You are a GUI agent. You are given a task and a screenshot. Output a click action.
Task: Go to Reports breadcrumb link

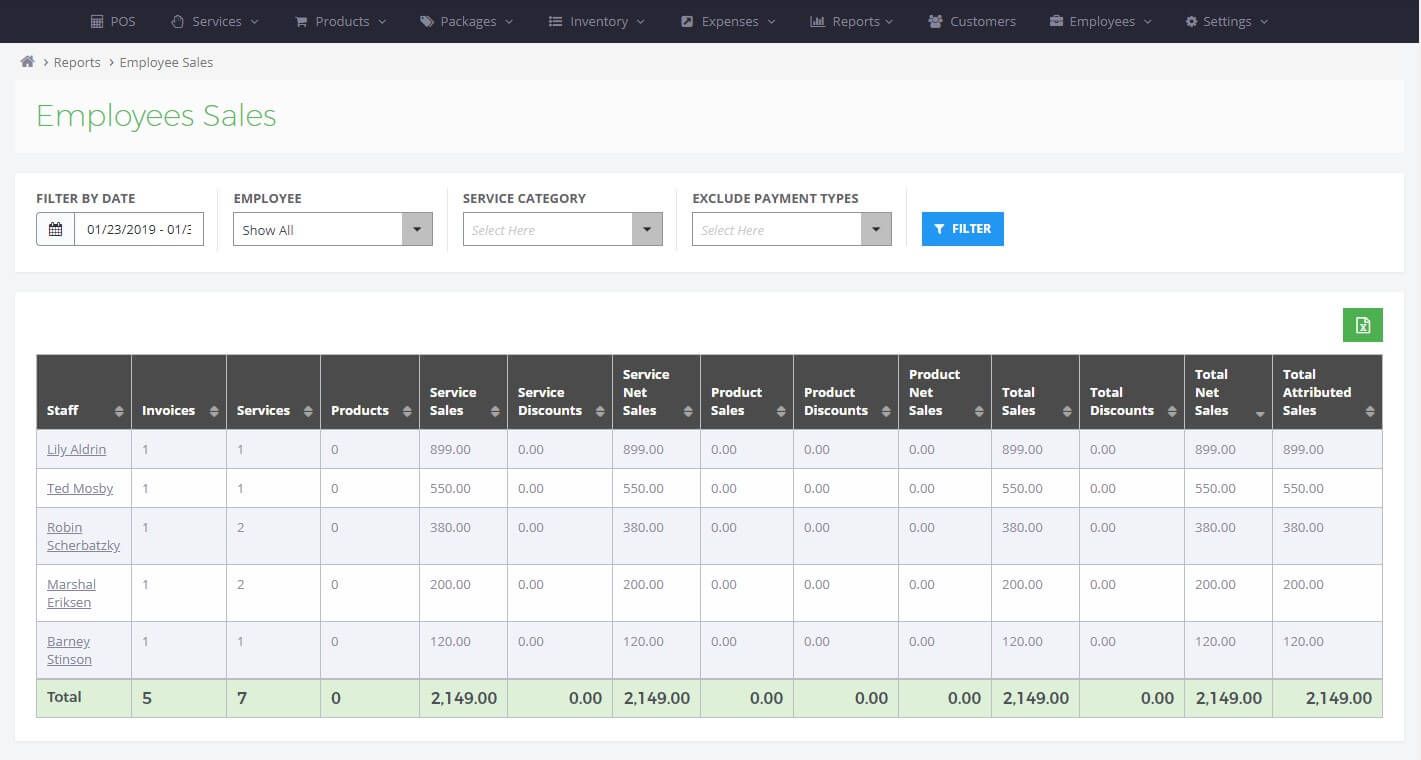point(77,62)
